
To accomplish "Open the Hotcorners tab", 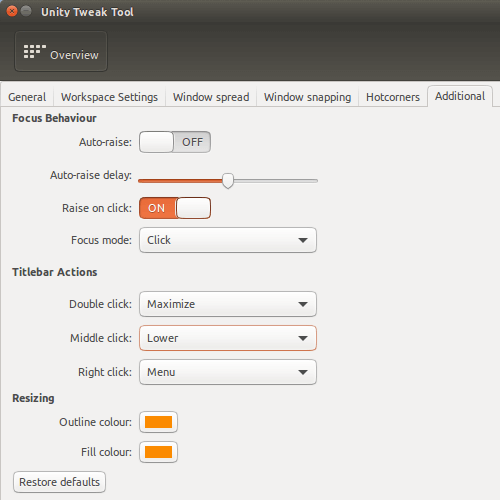I will (393, 97).
